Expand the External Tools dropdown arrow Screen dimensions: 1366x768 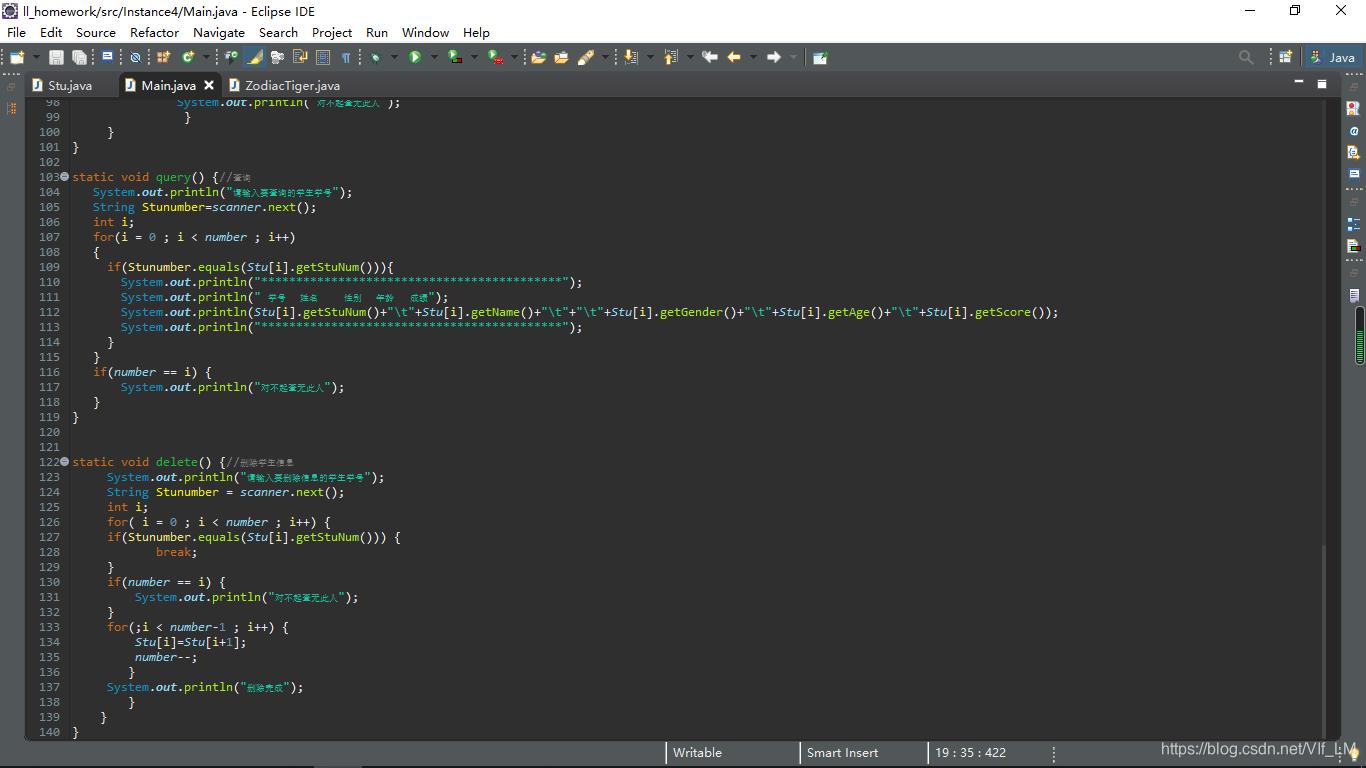pos(514,57)
